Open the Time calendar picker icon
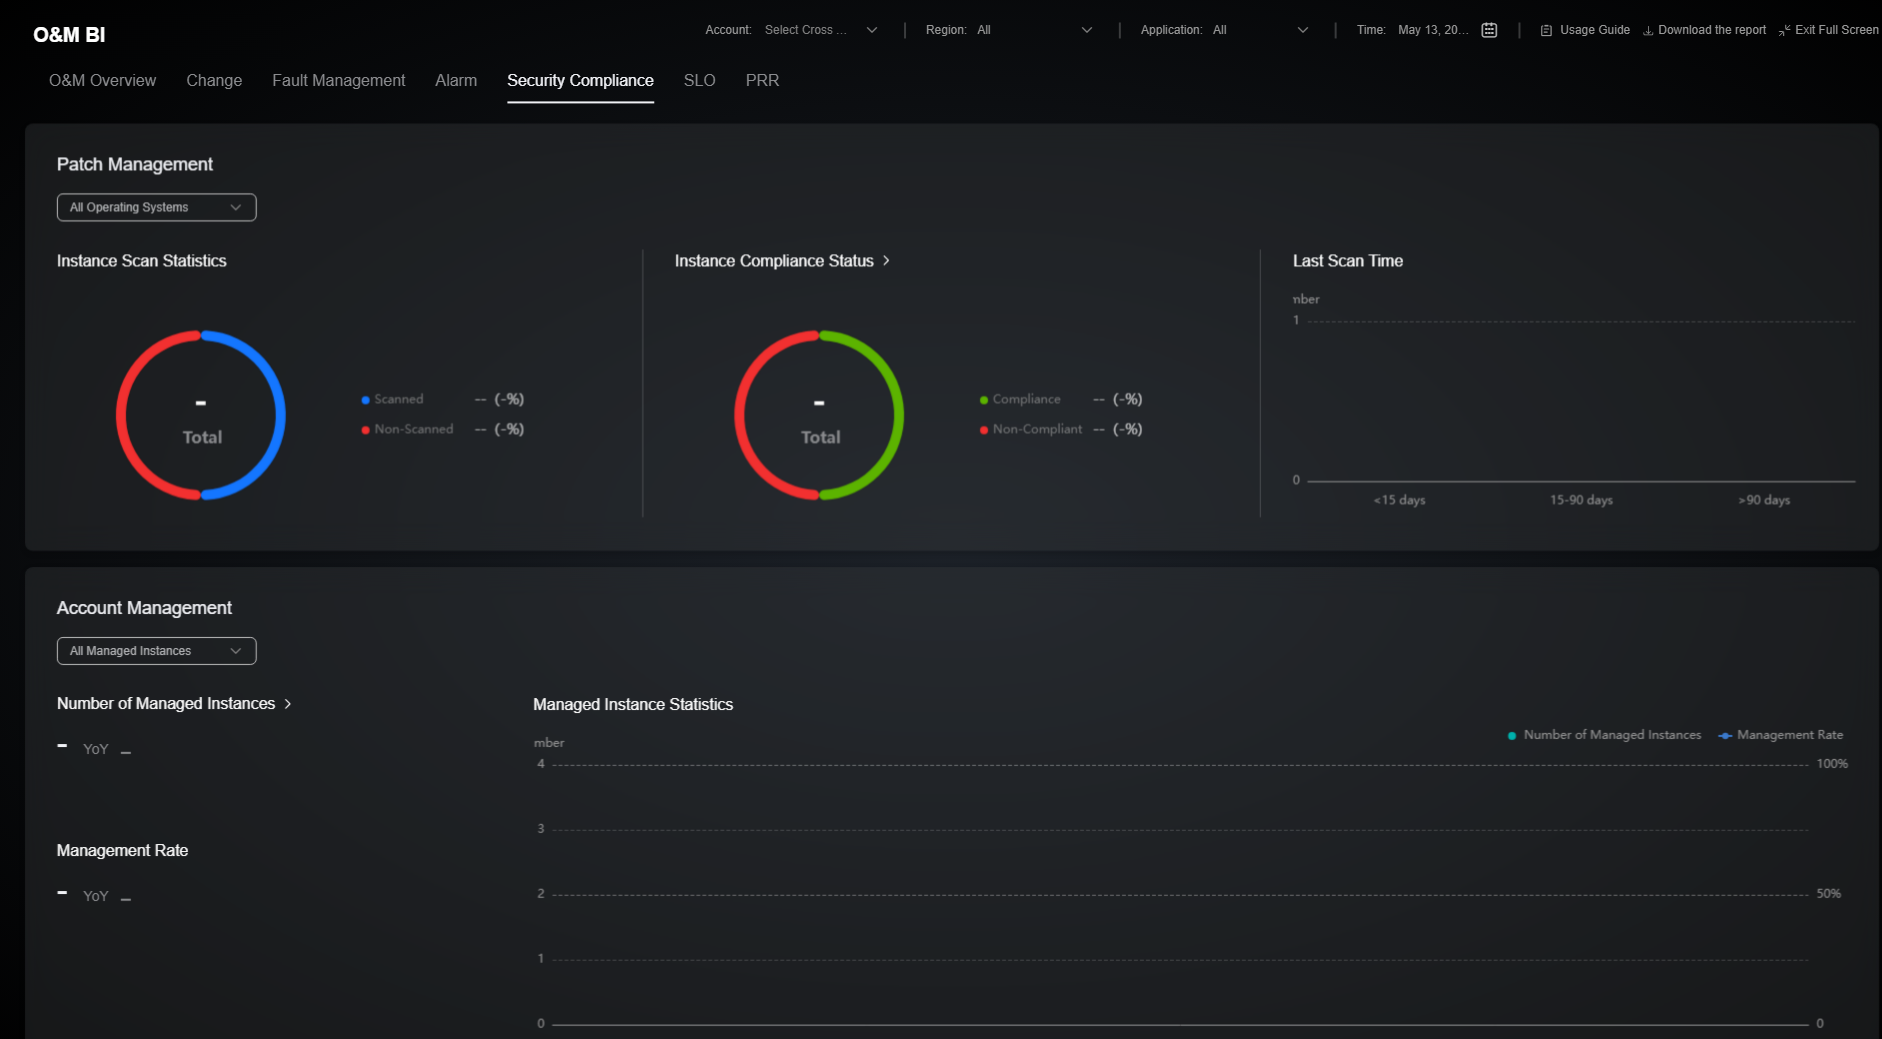This screenshot has width=1882, height=1039. click(1489, 30)
